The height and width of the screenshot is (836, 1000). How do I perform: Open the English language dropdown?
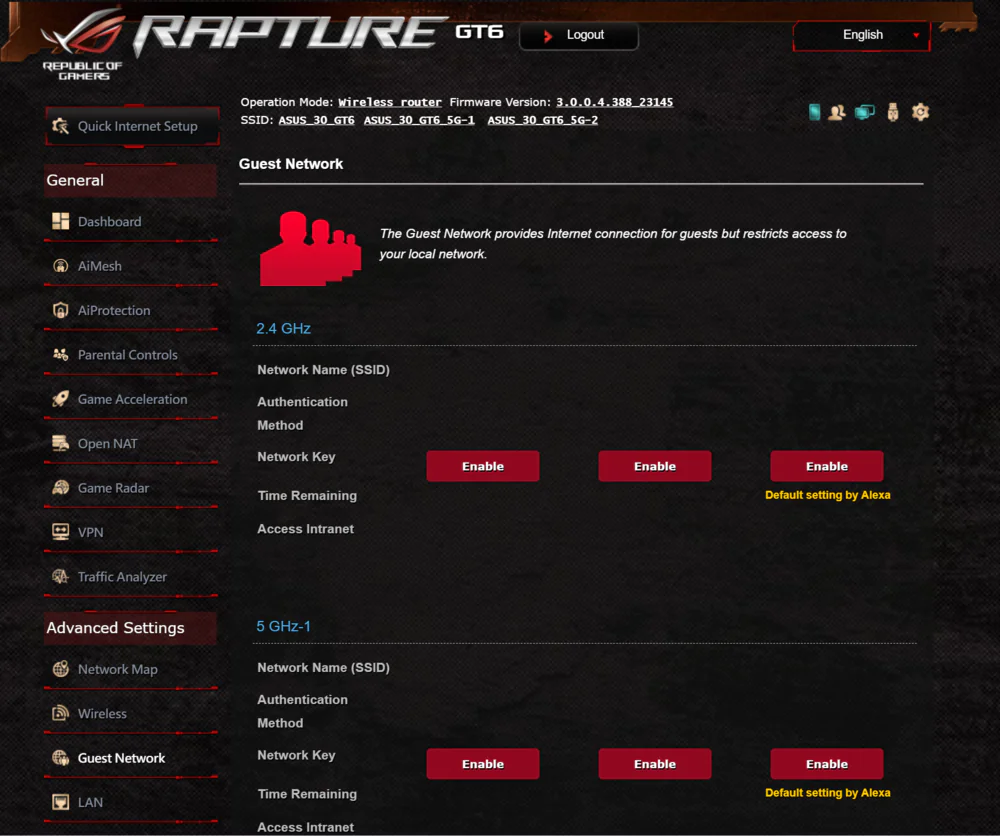pyautogui.click(x=862, y=35)
